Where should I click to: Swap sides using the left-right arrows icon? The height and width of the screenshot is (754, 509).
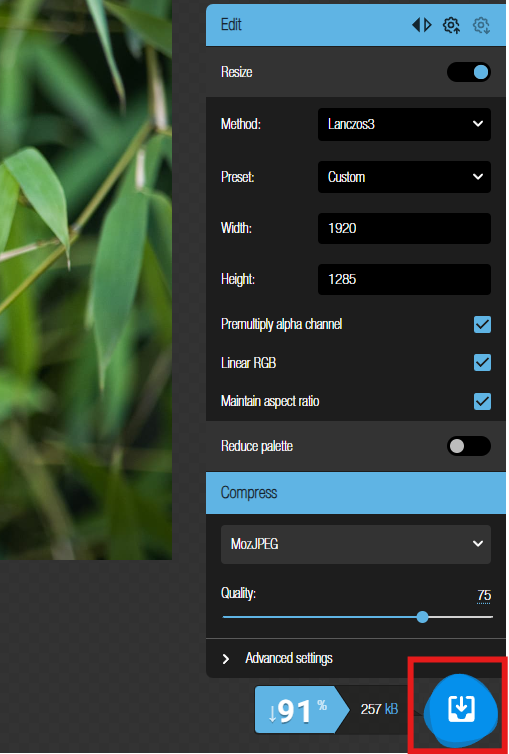422,25
